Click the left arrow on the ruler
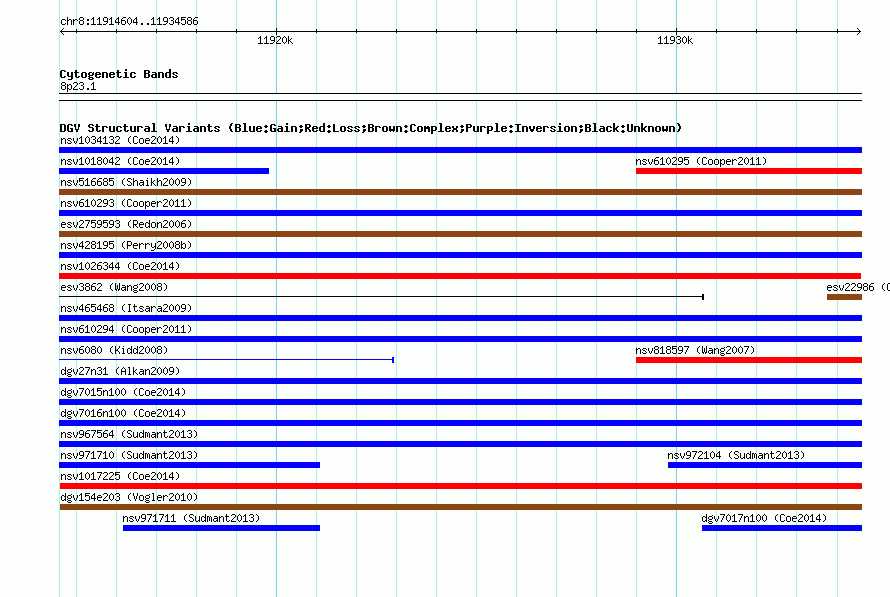Image resolution: width=890 pixels, height=597 pixels. pyautogui.click(x=62, y=31)
